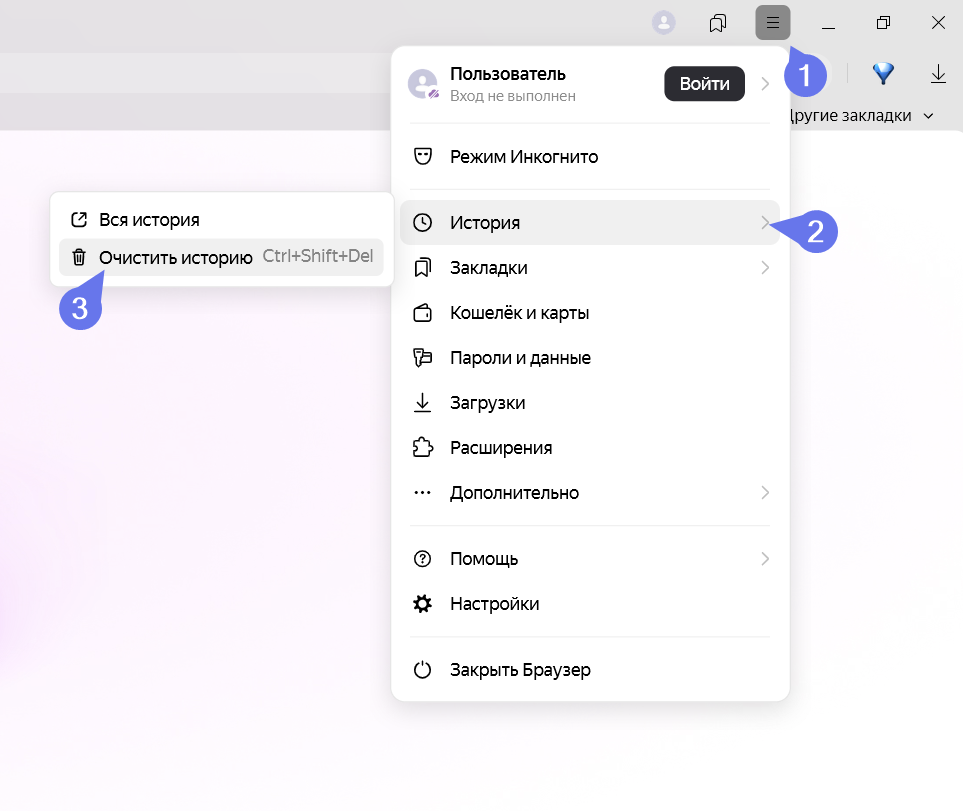The width and height of the screenshot is (963, 811).
Task: Expand the История submenu chevron
Action: coord(765,222)
